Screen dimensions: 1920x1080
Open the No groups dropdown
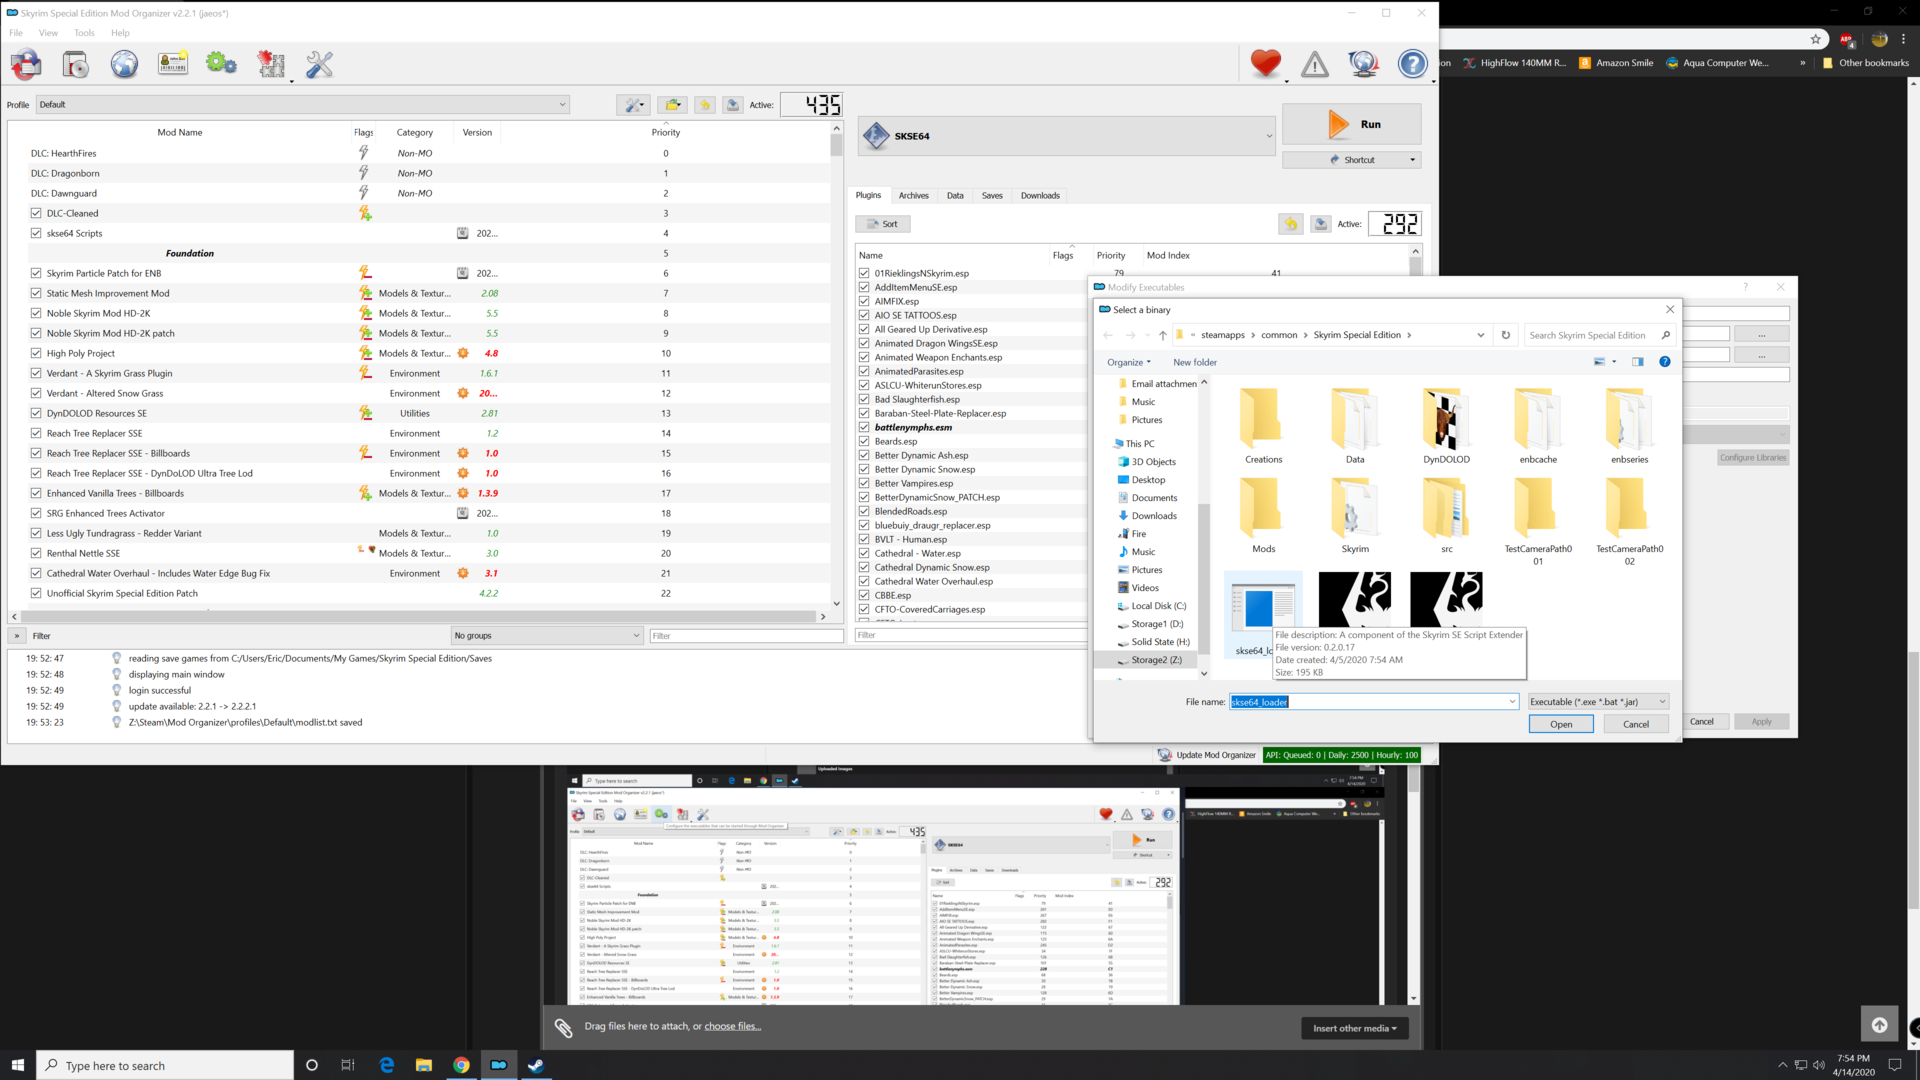(x=547, y=636)
